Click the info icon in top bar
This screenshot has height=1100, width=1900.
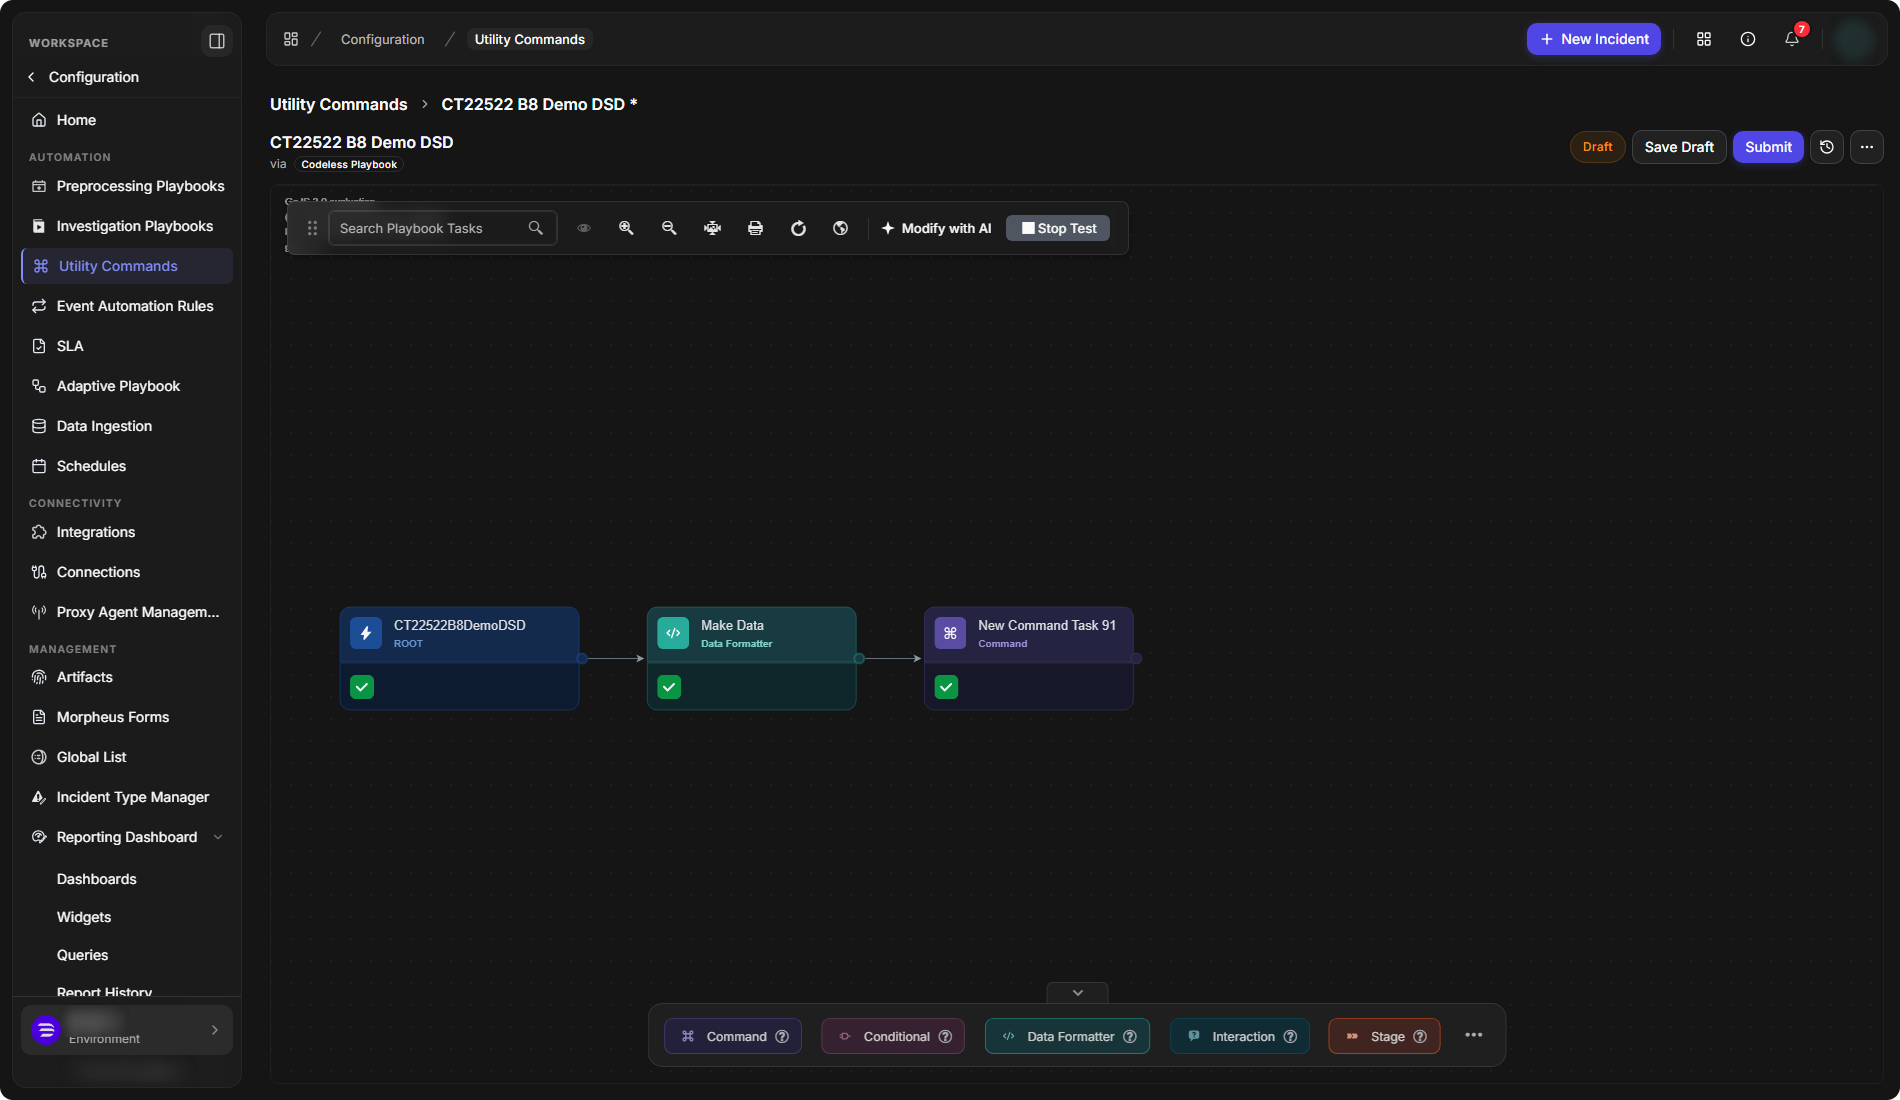pos(1748,39)
